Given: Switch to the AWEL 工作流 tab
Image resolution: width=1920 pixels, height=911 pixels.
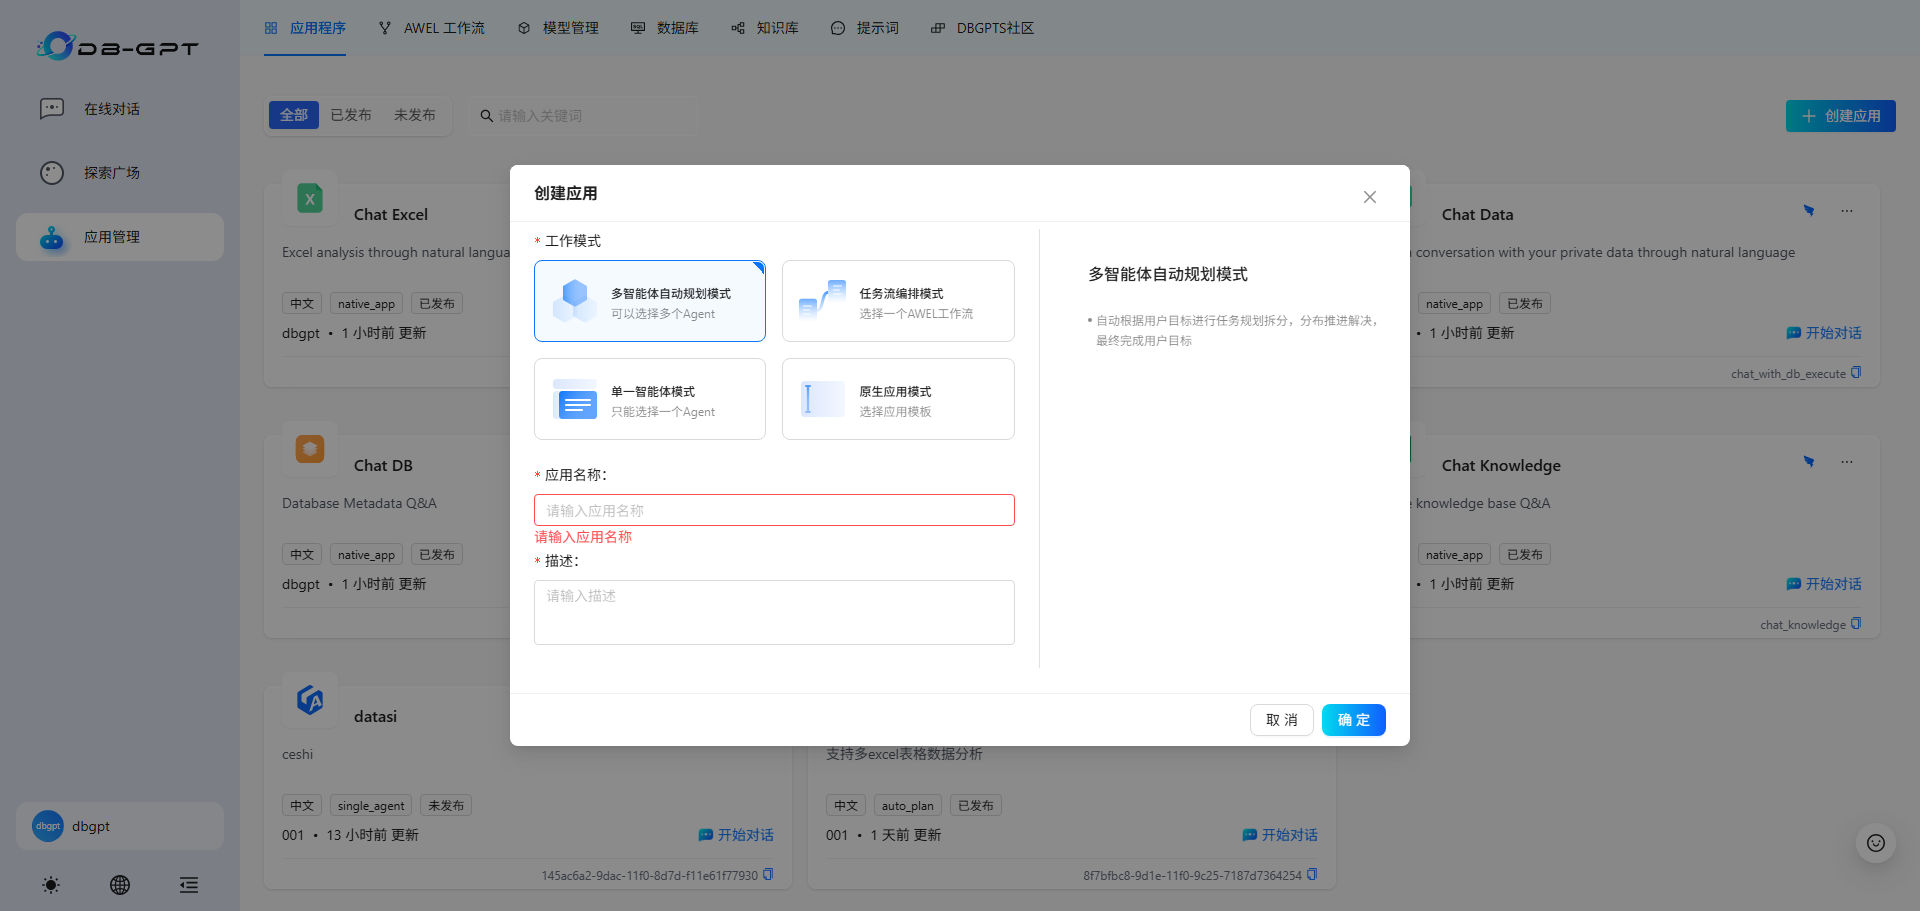Looking at the screenshot, I should (432, 28).
